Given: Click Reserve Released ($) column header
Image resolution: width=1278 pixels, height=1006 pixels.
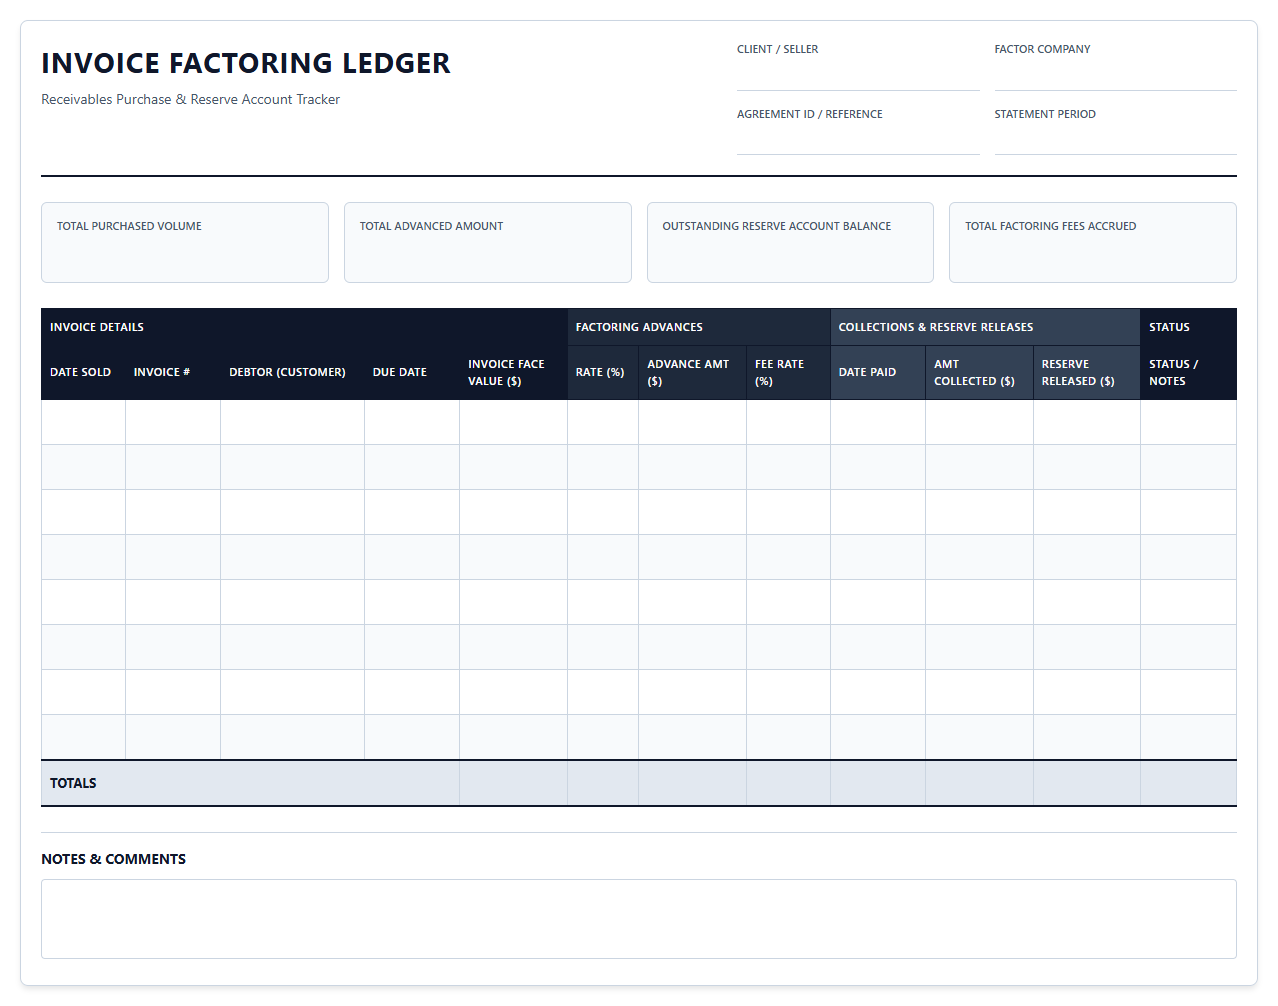Looking at the screenshot, I should (x=1086, y=372).
